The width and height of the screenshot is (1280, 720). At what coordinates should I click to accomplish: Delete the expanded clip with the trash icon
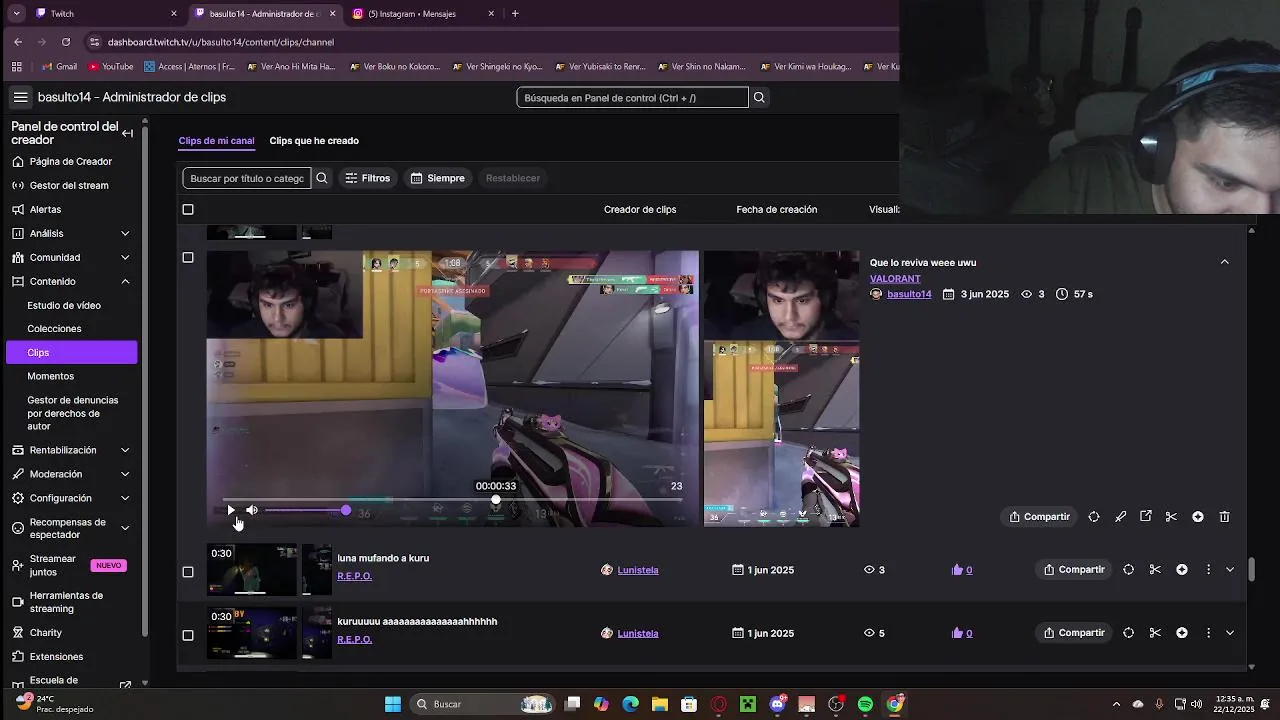(1225, 517)
